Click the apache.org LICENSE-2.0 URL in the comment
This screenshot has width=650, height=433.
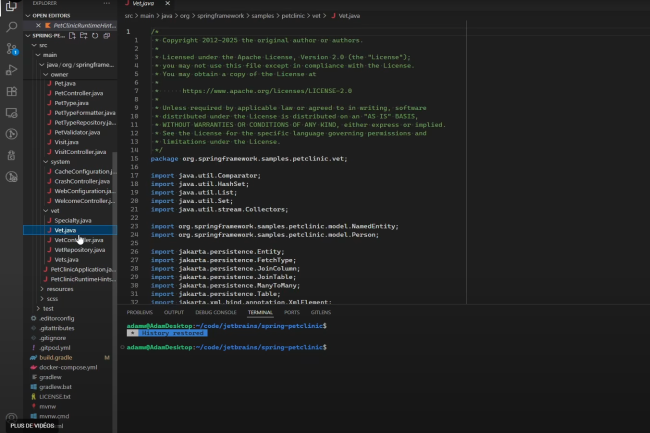[x=267, y=91]
